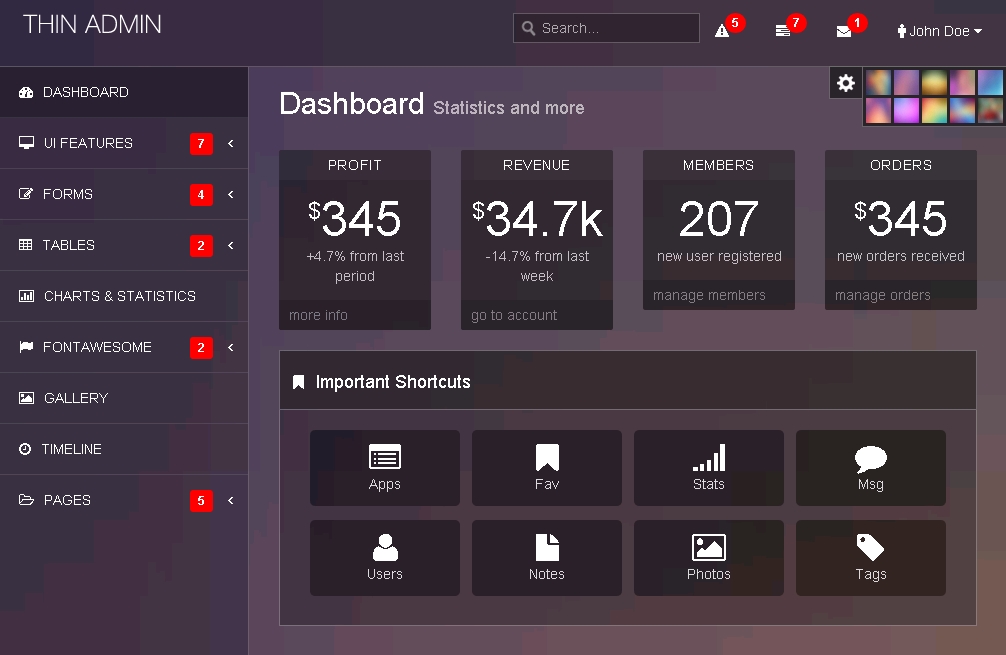Open the Fav bookmark shortcut
The height and width of the screenshot is (655, 1006).
tap(547, 468)
